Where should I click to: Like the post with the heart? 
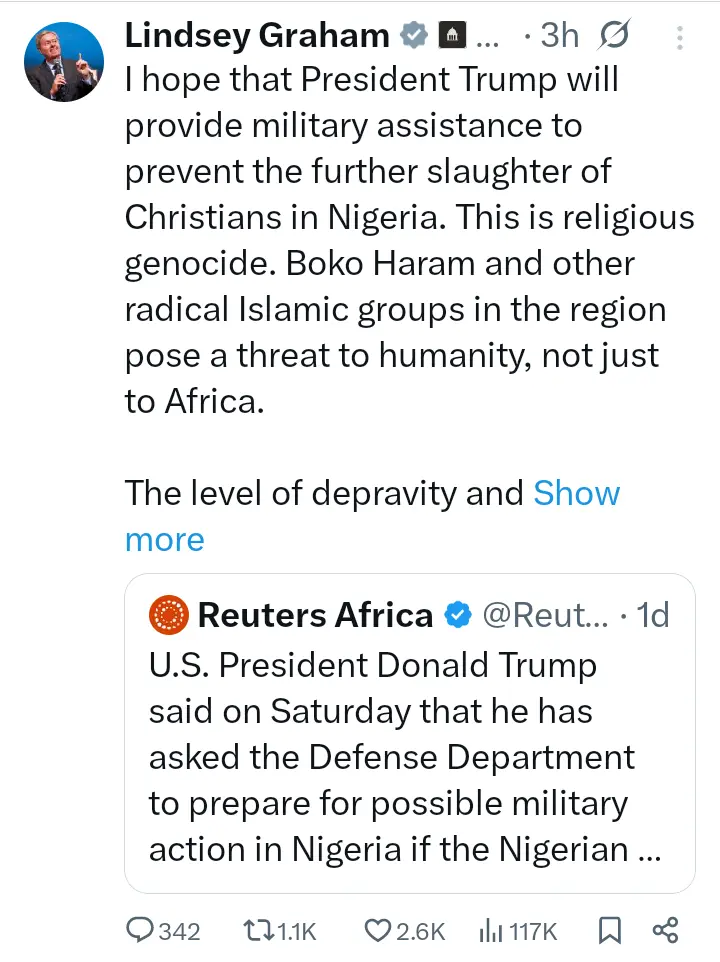[376, 930]
